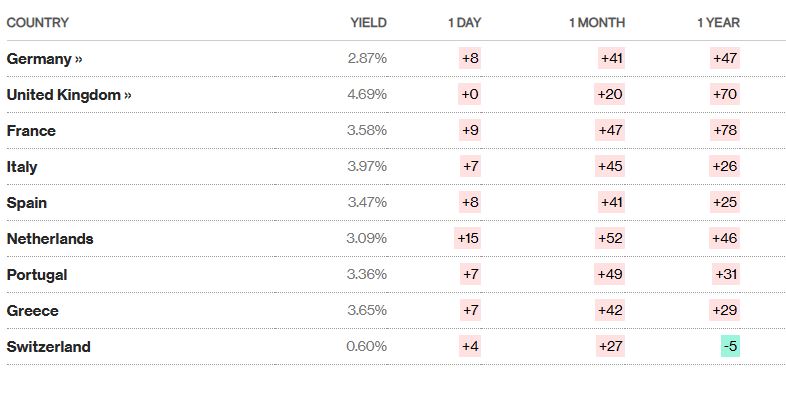Click the Spain row label
The height and width of the screenshot is (396, 786).
pos(27,203)
